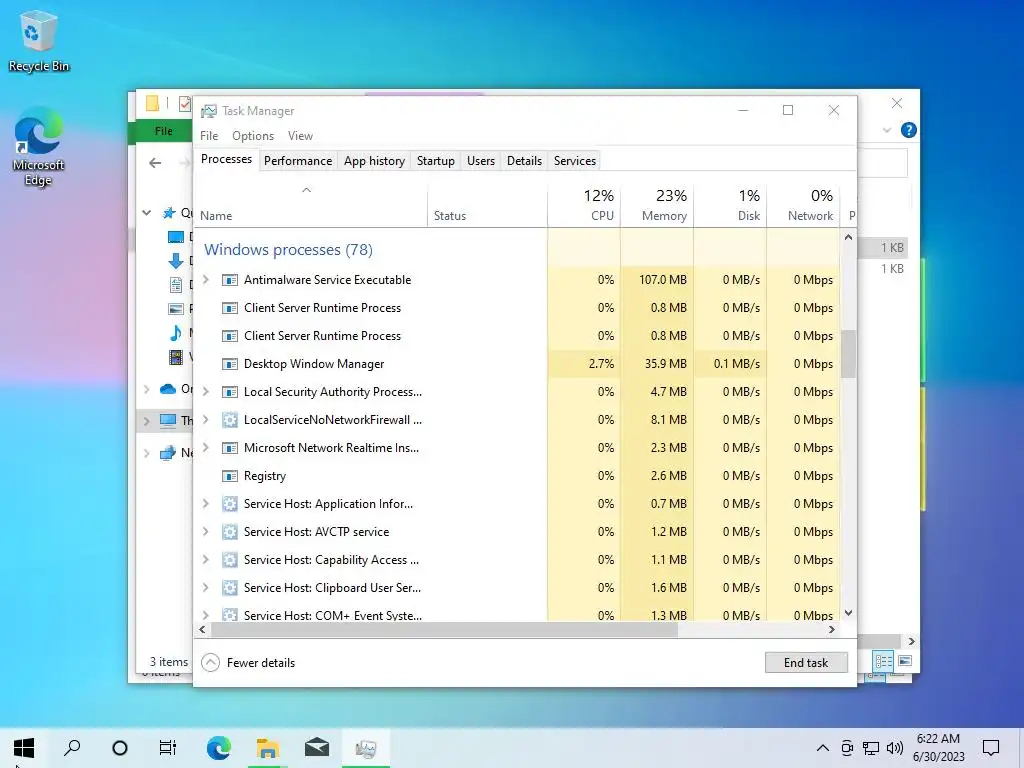The height and width of the screenshot is (768, 1024).
Task: Sort by the Status column header
Action: pos(487,205)
